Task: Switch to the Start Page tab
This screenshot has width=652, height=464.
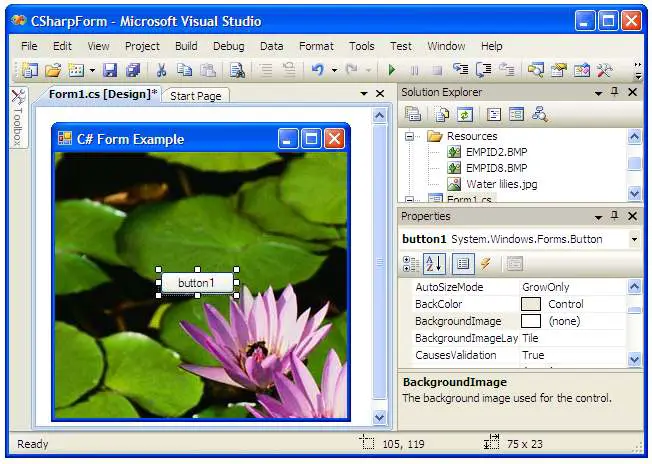Action: (196, 96)
